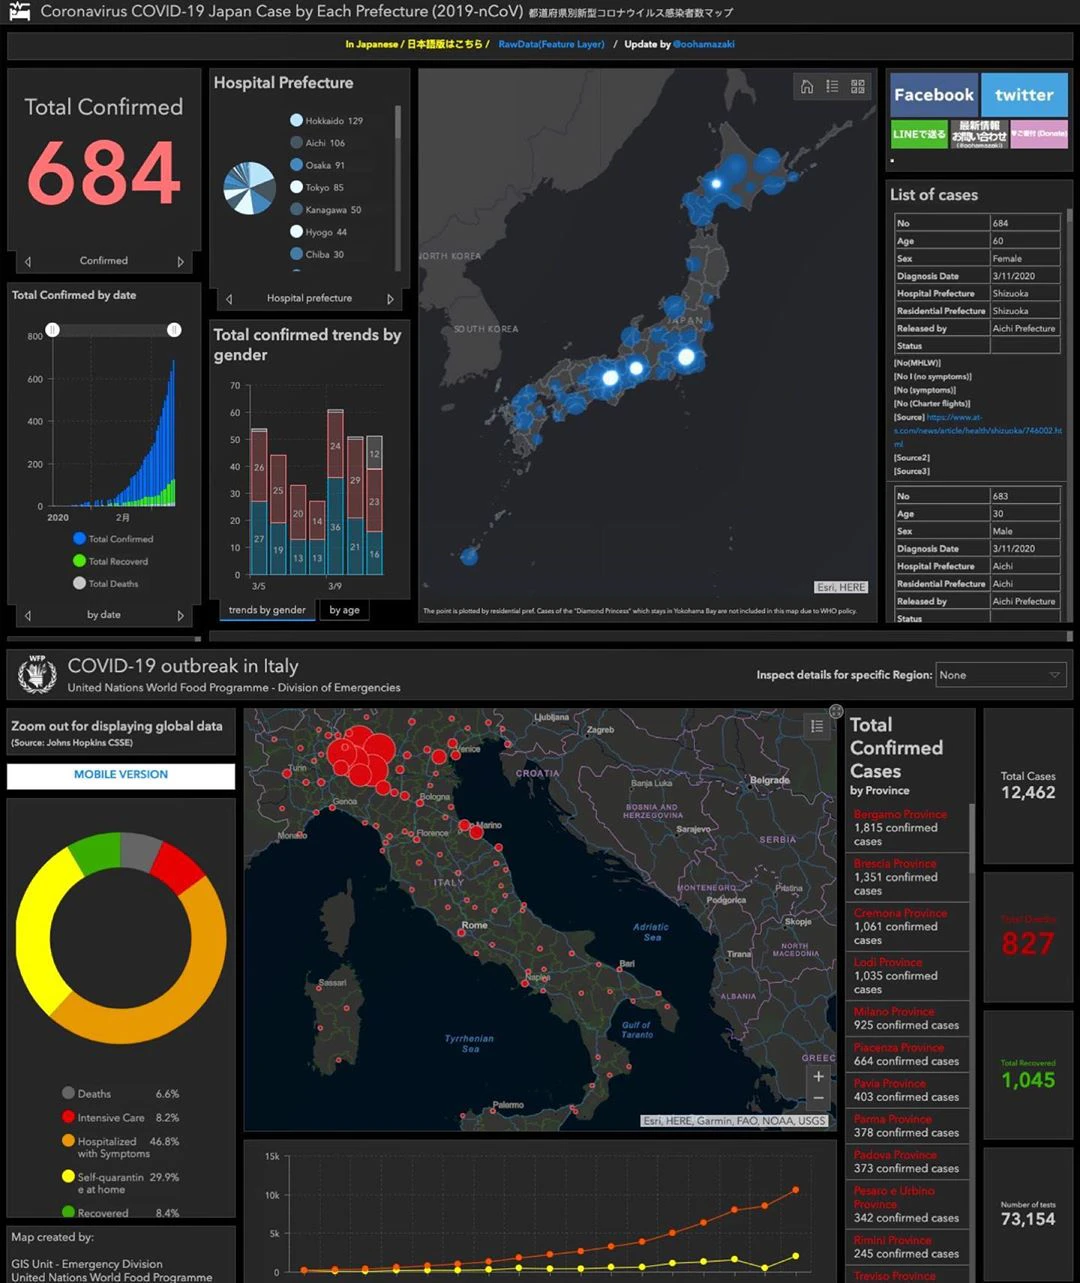Toggle Aichi 106 in pie legend
The width and height of the screenshot is (1080, 1283).
pos(318,143)
